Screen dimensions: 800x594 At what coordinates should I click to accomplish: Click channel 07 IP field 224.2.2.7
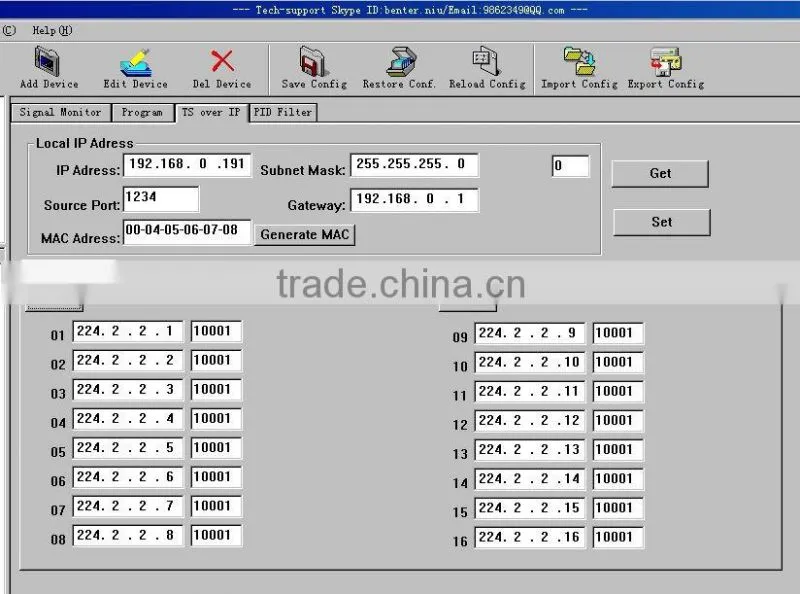[x=128, y=506]
